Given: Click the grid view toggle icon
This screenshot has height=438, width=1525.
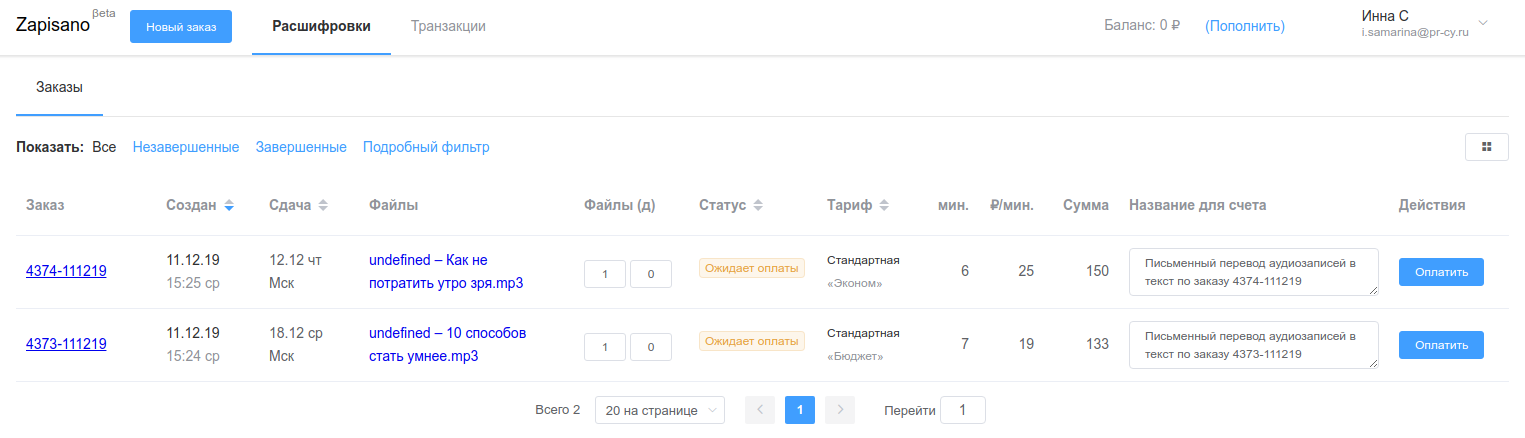Looking at the screenshot, I should tap(1486, 147).
